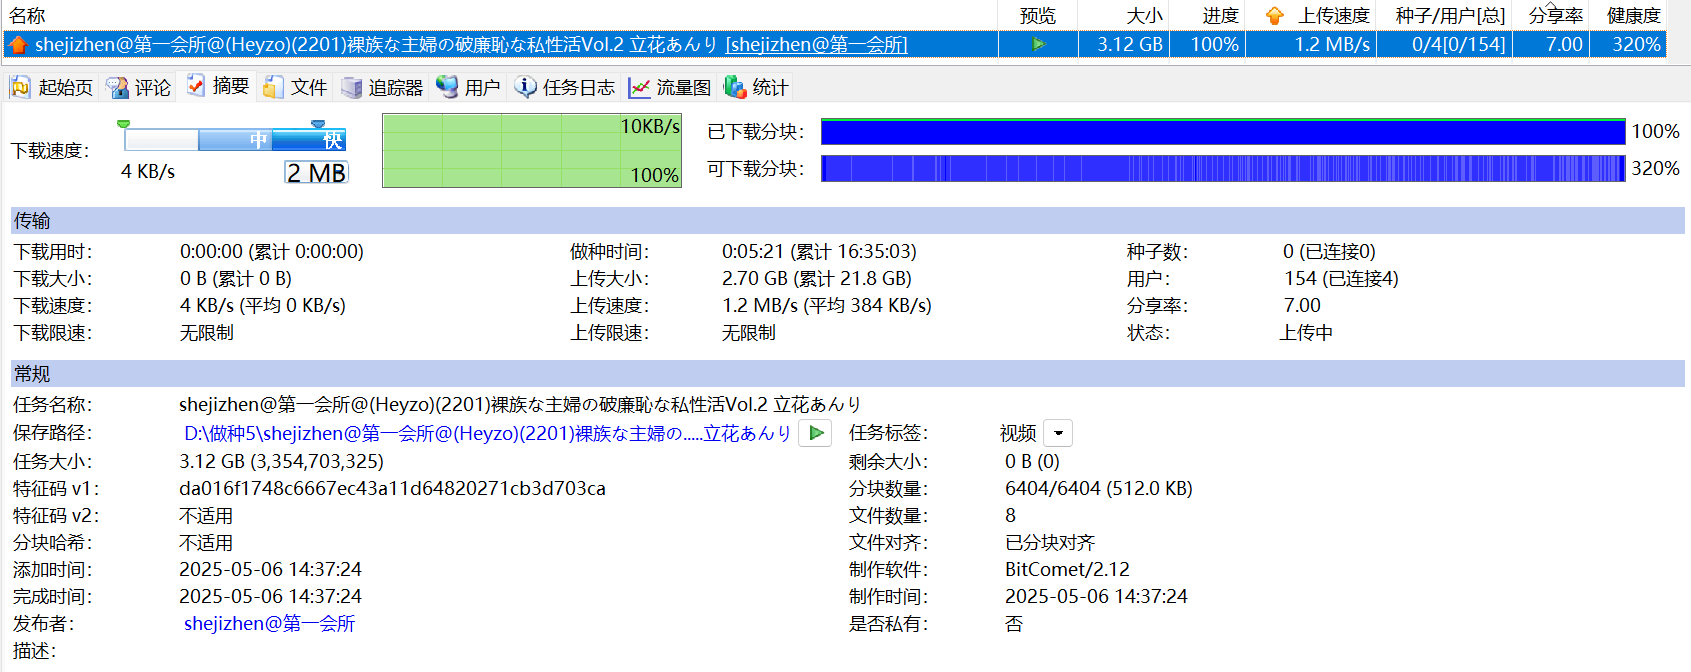1691x672 pixels.
Task: Open the save folder with green play button
Action: 816,433
